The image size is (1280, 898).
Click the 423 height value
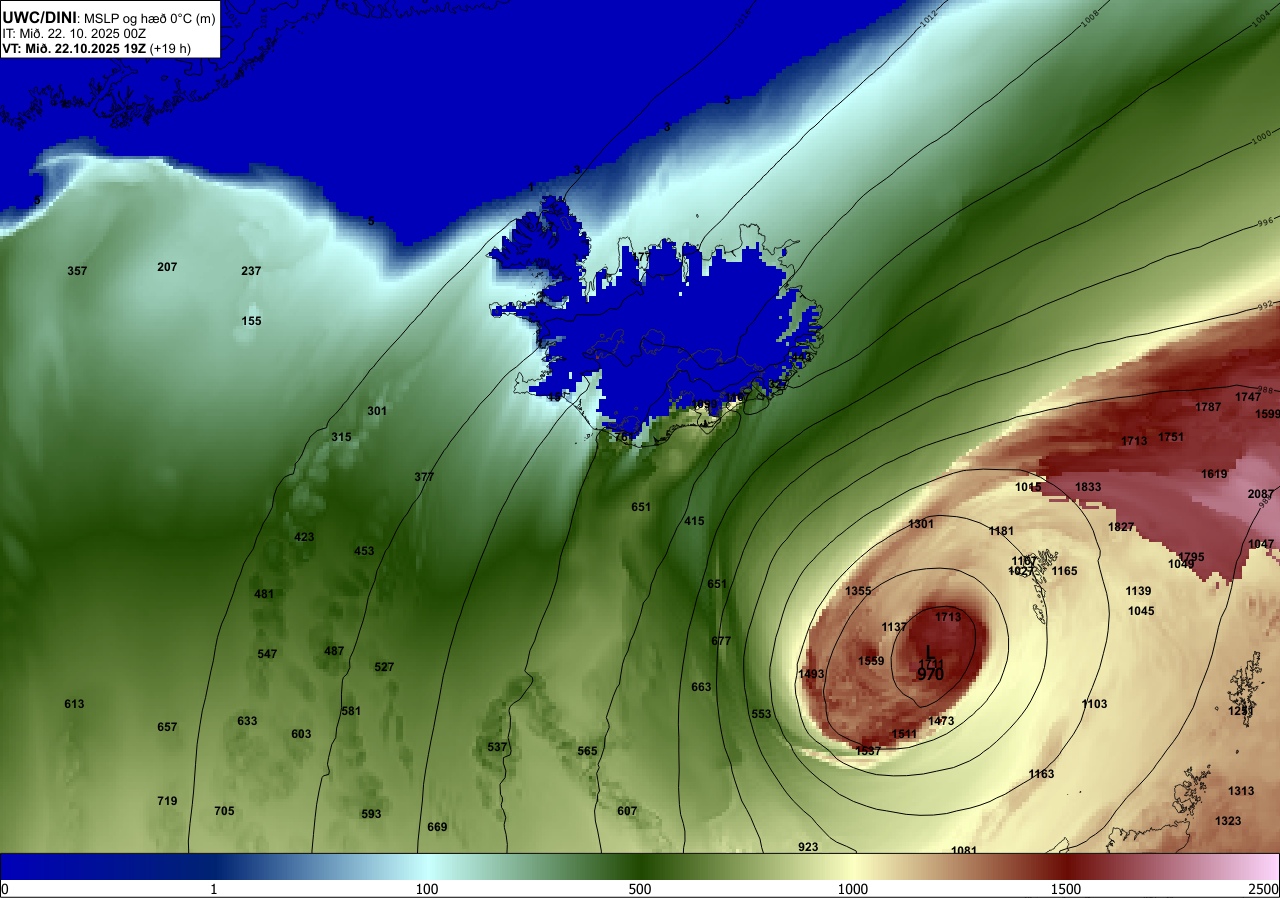304,537
